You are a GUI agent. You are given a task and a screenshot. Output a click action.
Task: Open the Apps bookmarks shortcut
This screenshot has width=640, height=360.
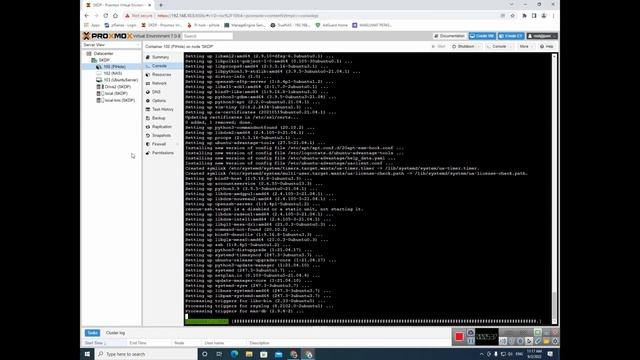coord(92,25)
